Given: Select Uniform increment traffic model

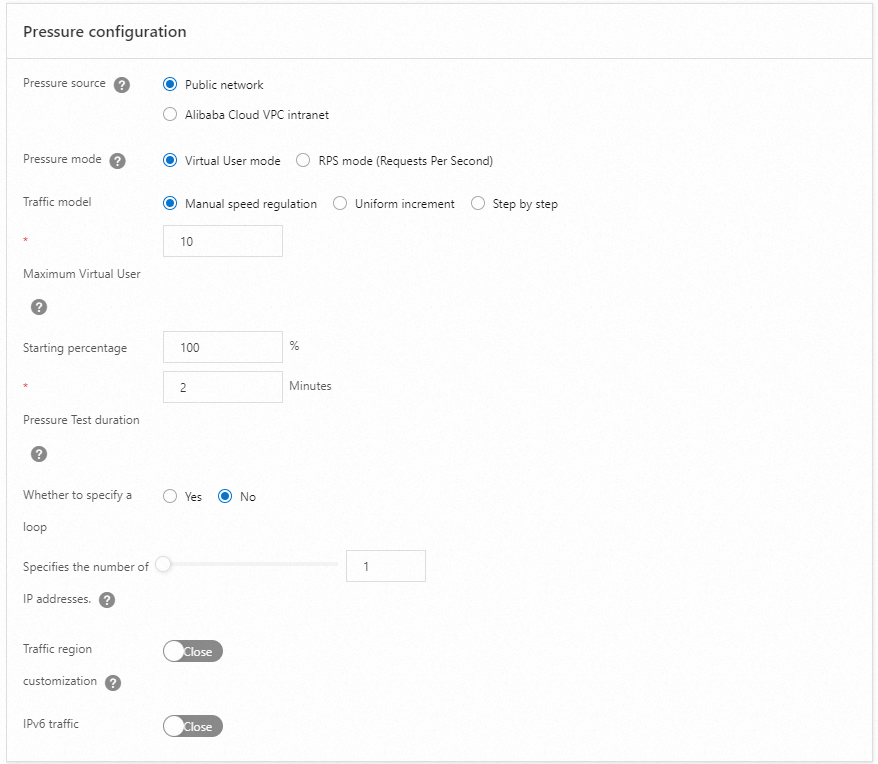Looking at the screenshot, I should click(340, 203).
